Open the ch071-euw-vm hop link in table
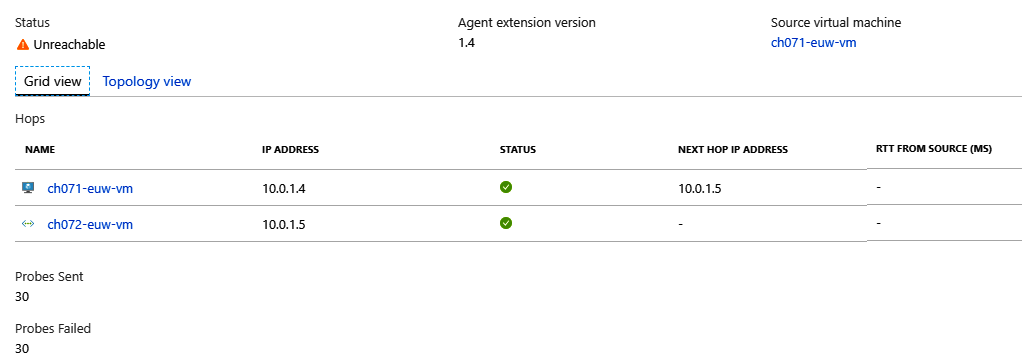 click(91, 189)
